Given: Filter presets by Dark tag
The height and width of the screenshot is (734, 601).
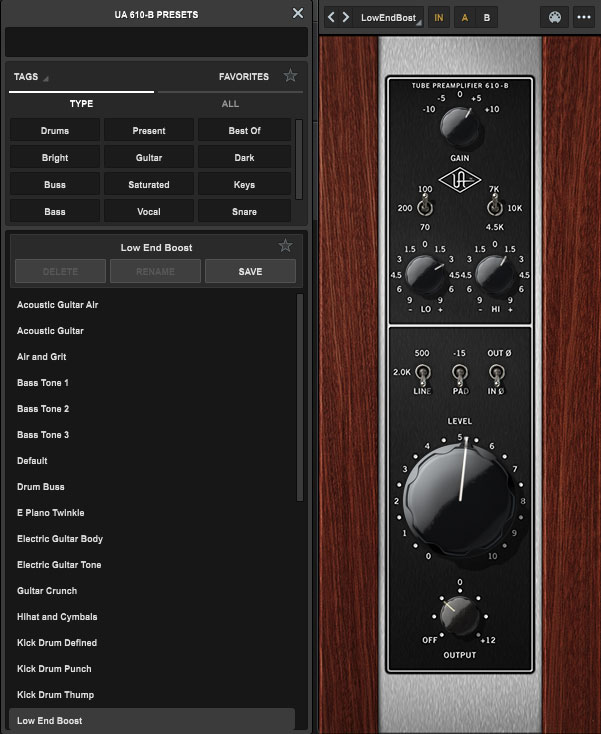Looking at the screenshot, I should pyautogui.click(x=244, y=158).
